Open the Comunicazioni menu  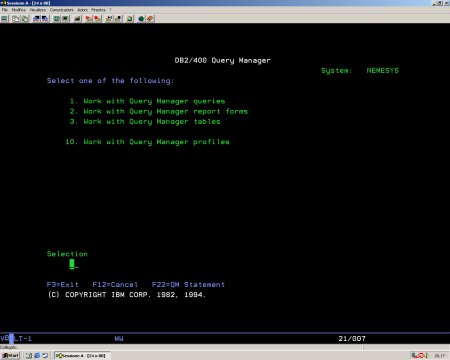[61, 10]
